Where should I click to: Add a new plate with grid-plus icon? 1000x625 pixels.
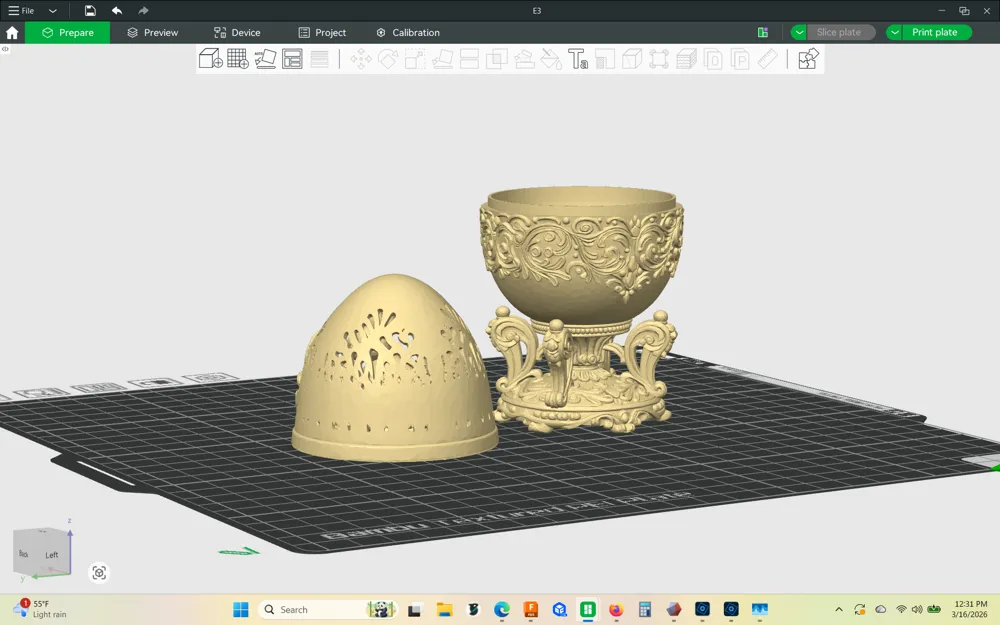coord(238,59)
